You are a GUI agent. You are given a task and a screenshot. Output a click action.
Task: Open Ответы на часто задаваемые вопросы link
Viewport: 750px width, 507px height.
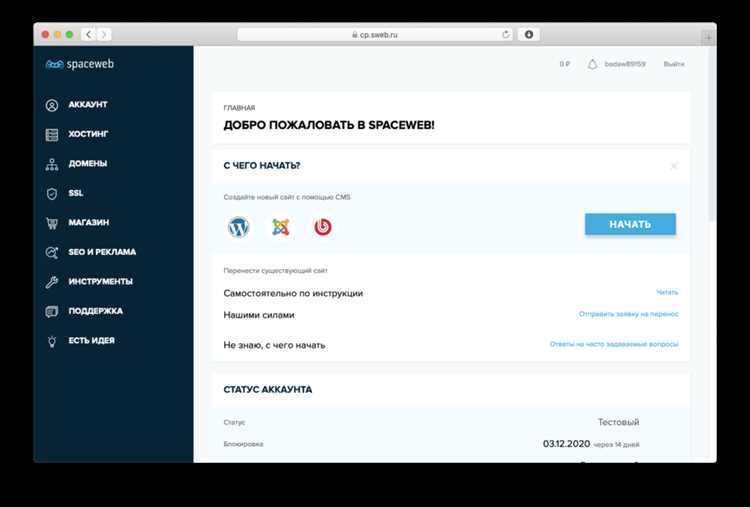point(614,344)
